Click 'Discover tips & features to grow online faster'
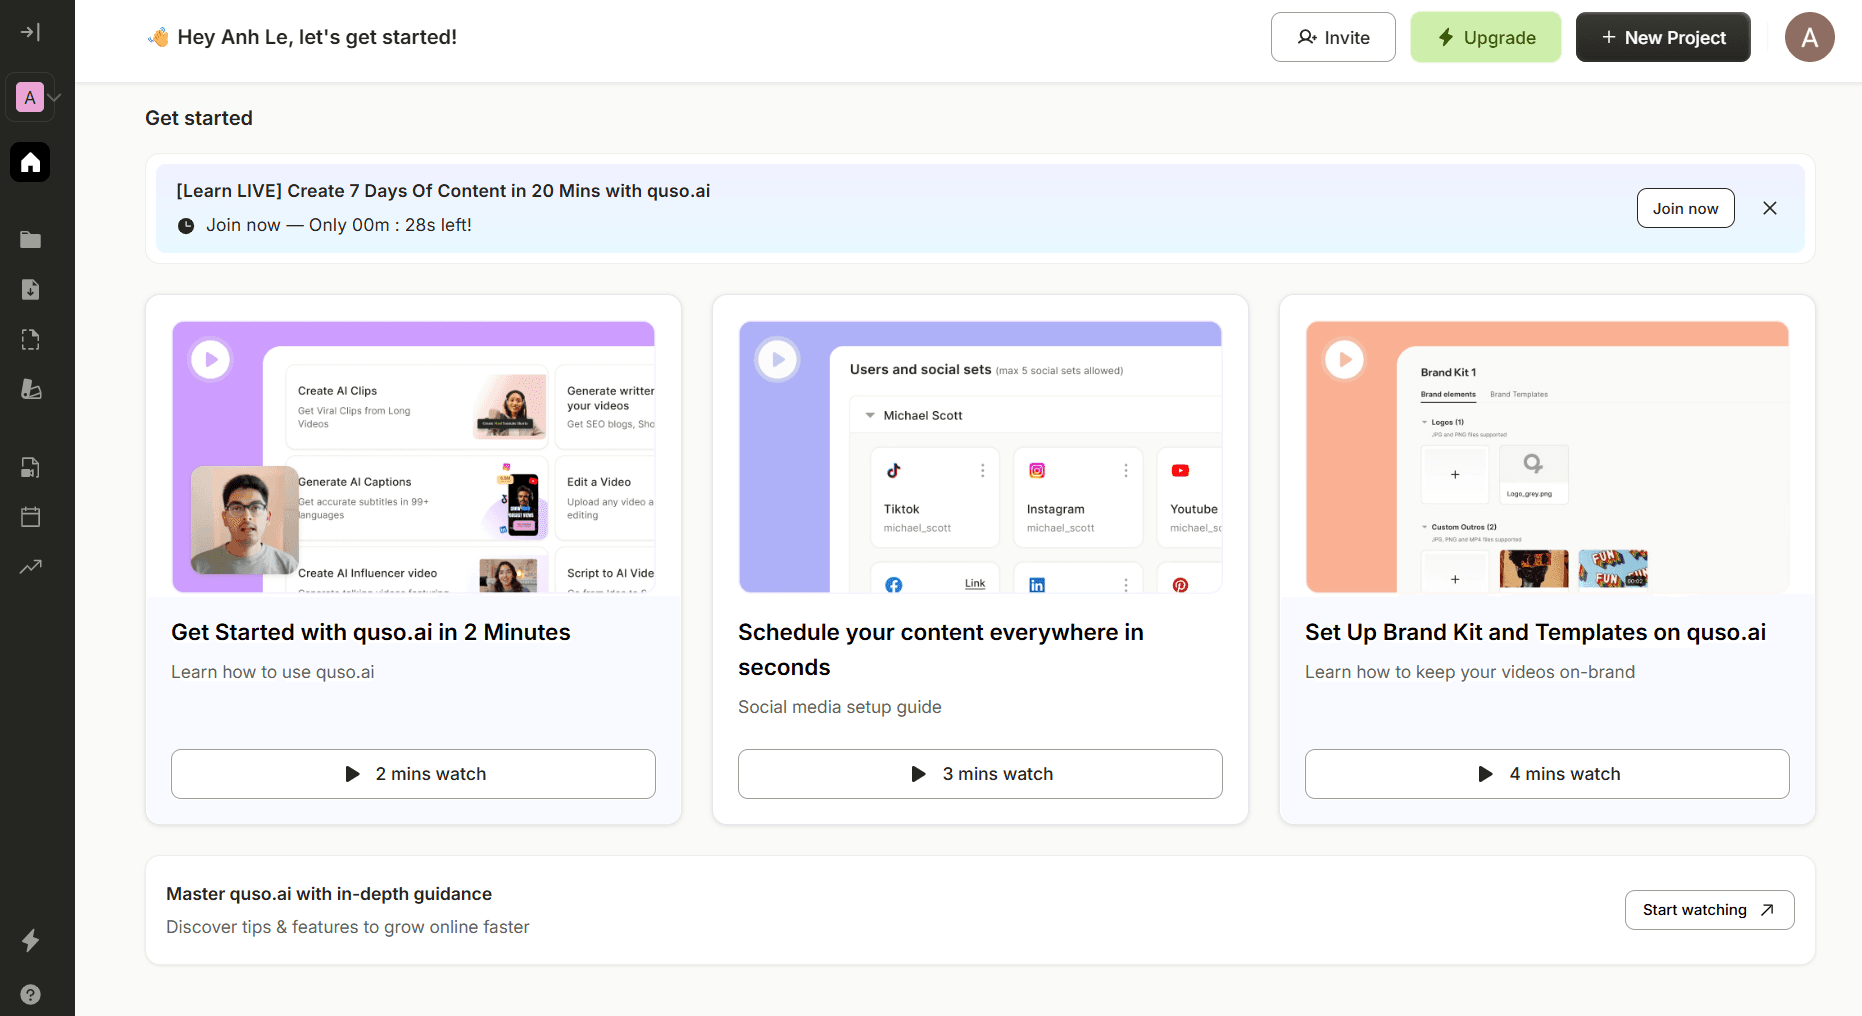The width and height of the screenshot is (1862, 1016). pos(347,927)
